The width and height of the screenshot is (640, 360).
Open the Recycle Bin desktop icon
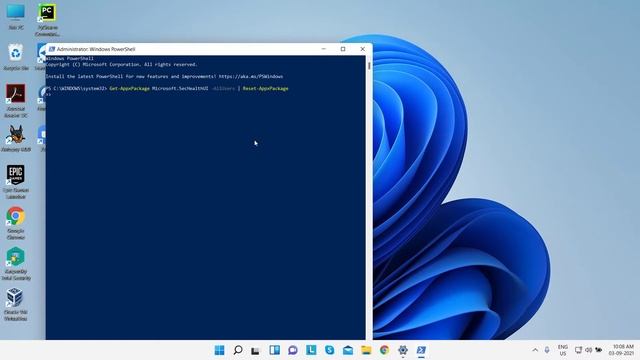pos(16,57)
